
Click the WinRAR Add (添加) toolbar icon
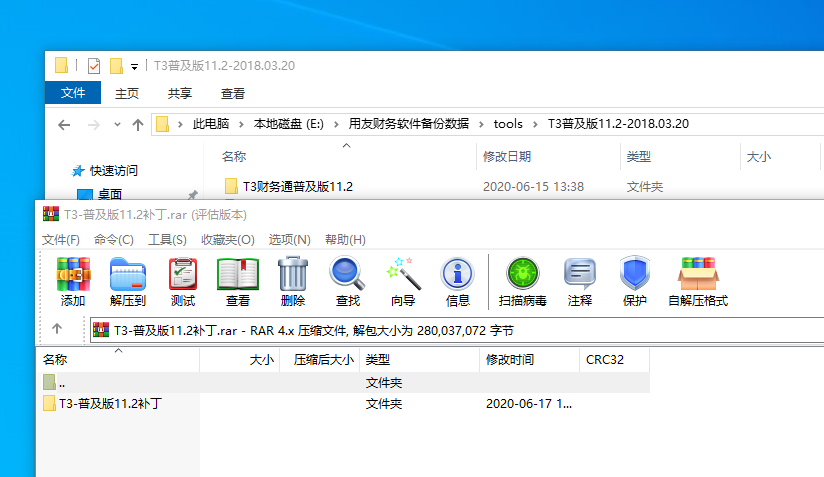point(73,274)
